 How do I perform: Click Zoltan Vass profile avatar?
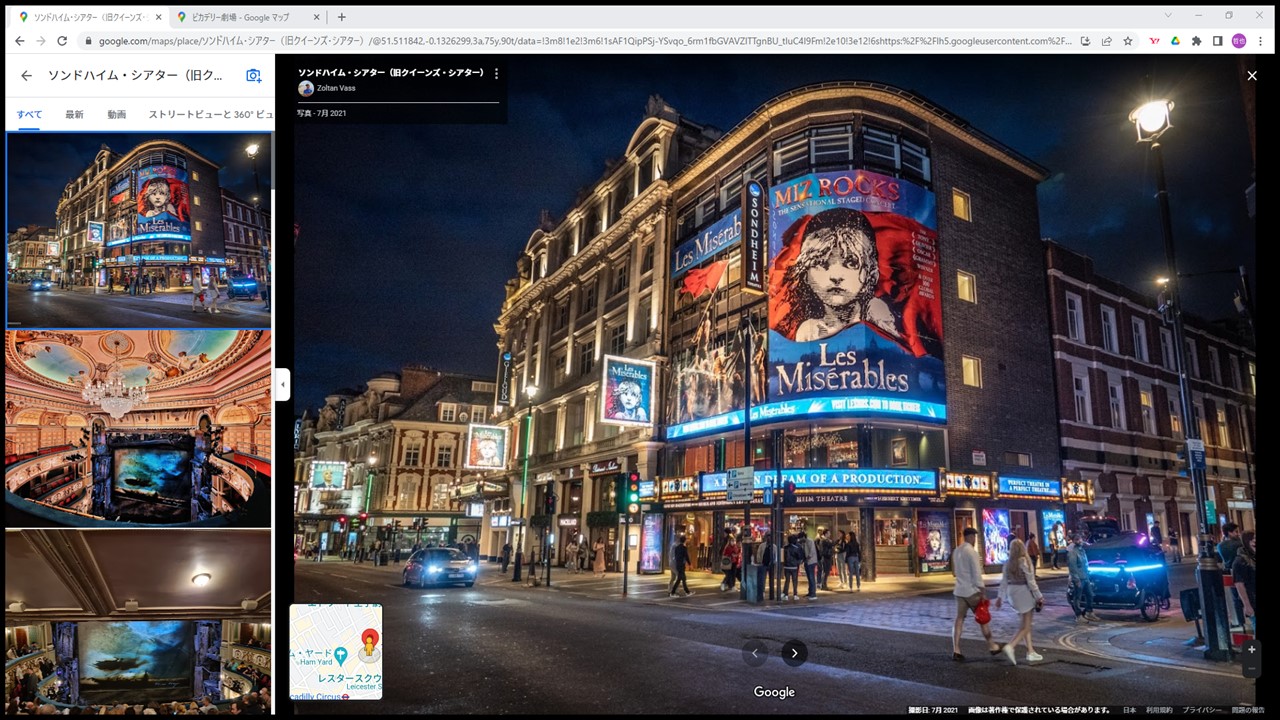(306, 88)
